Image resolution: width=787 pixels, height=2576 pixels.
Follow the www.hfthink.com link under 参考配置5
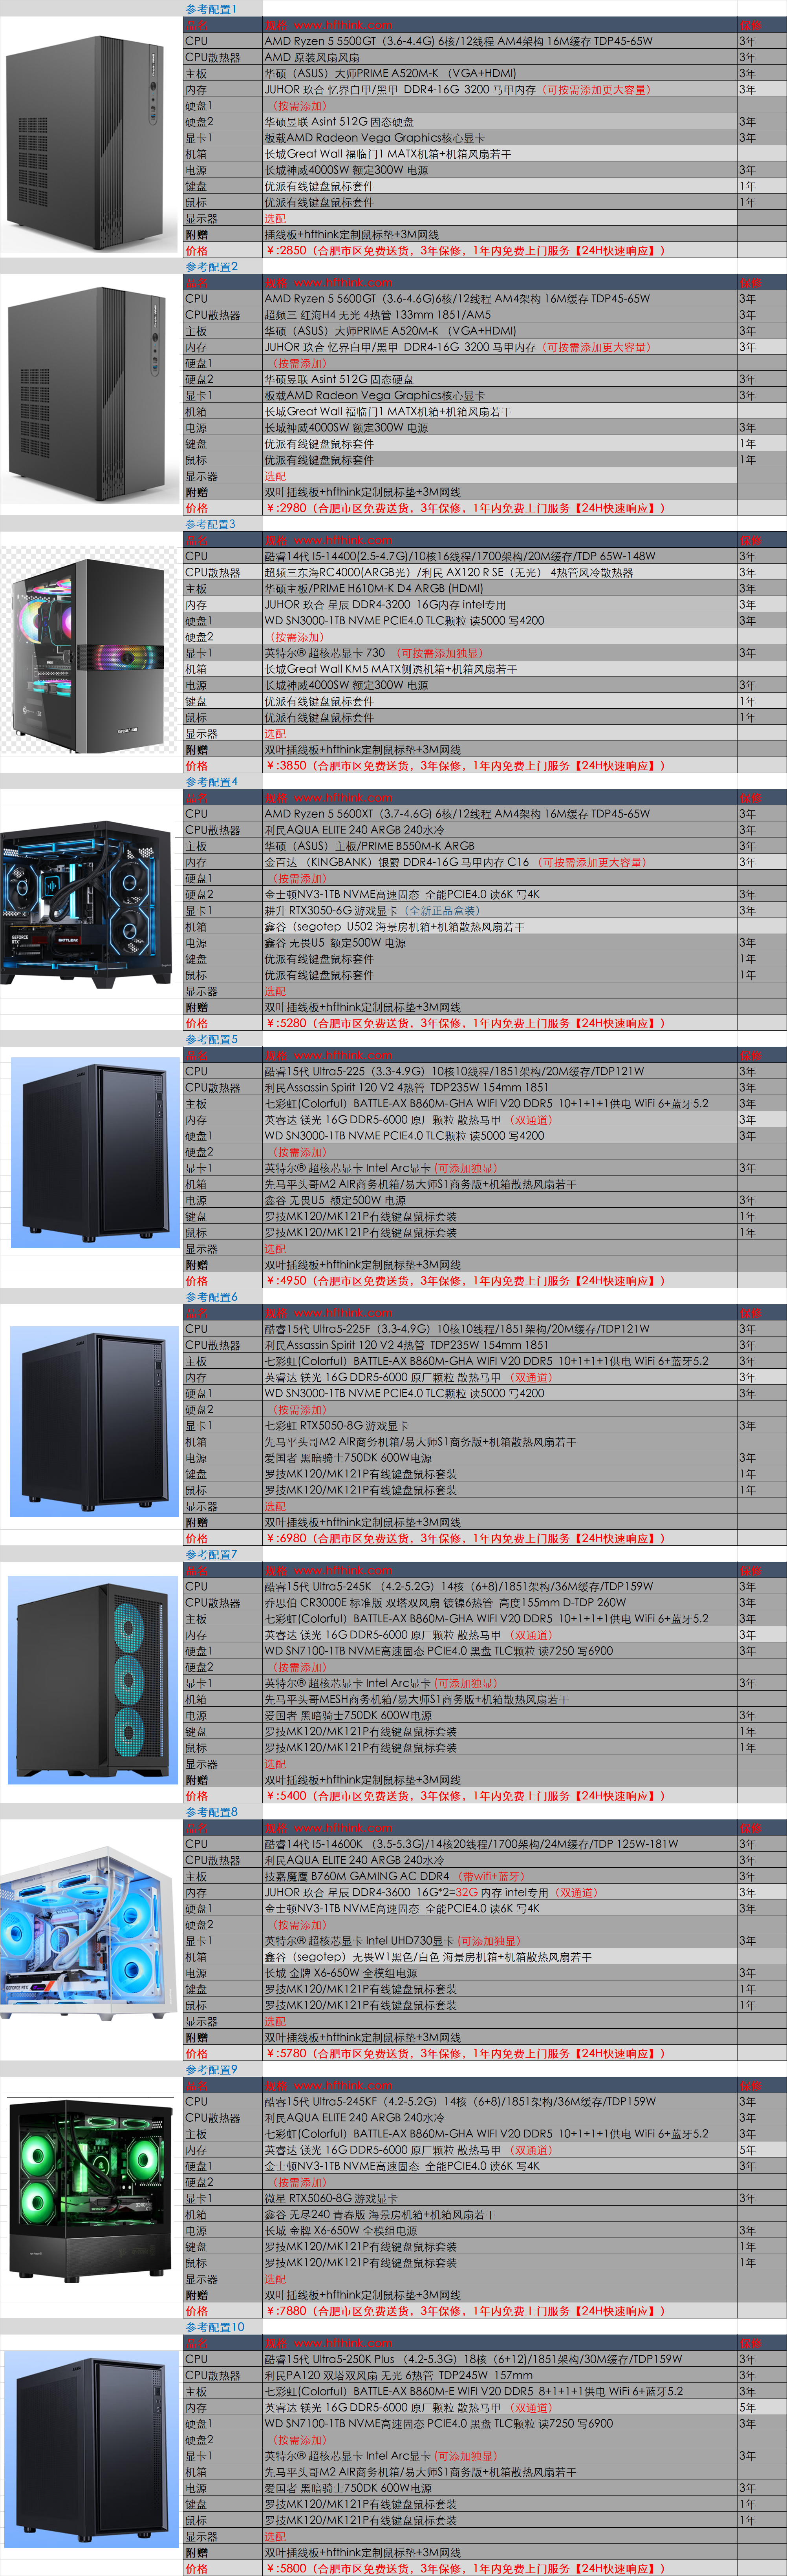click(343, 1055)
